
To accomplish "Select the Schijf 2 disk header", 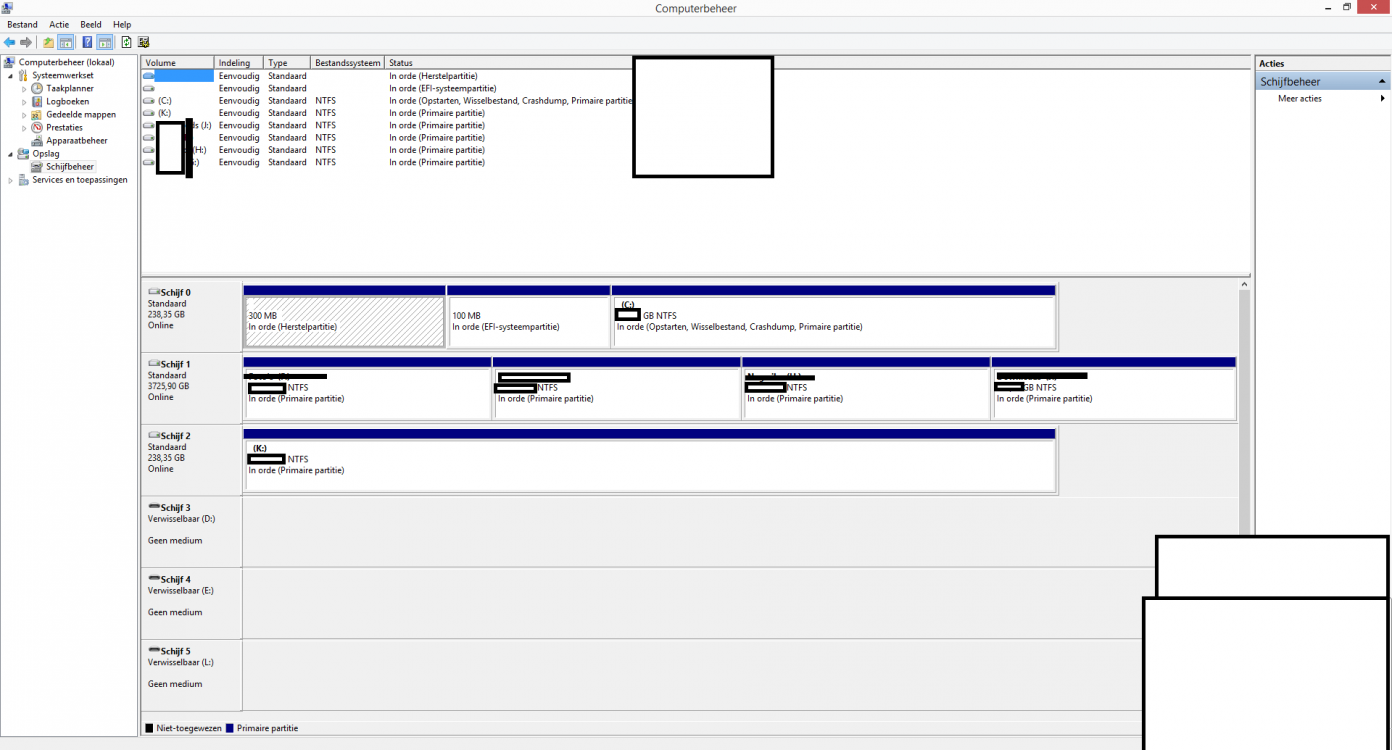I will (x=191, y=460).
